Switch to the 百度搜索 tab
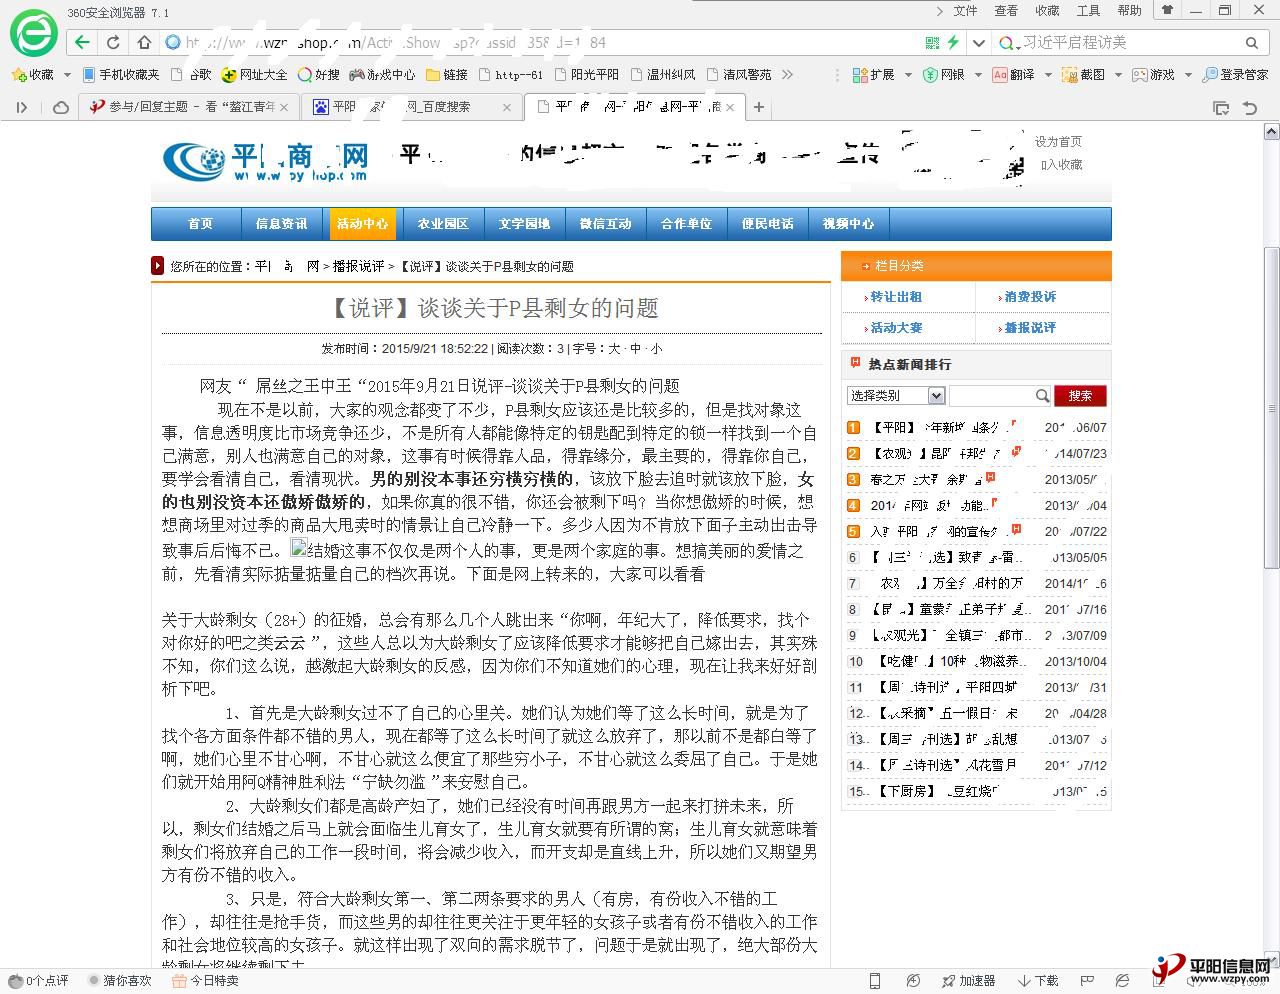Screen dimensions: 1280x994 pyautogui.click(x=411, y=107)
